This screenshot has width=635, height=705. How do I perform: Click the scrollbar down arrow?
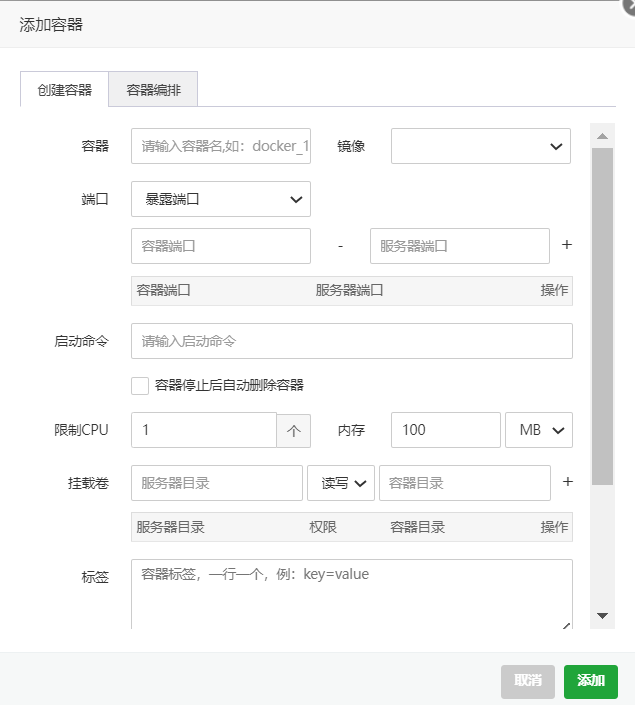click(x=603, y=616)
